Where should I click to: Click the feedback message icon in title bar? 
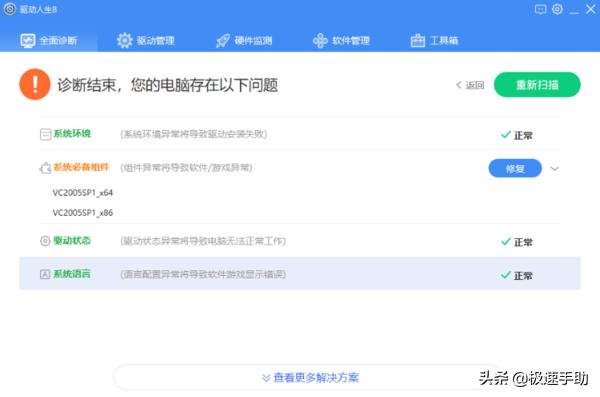(540, 9)
